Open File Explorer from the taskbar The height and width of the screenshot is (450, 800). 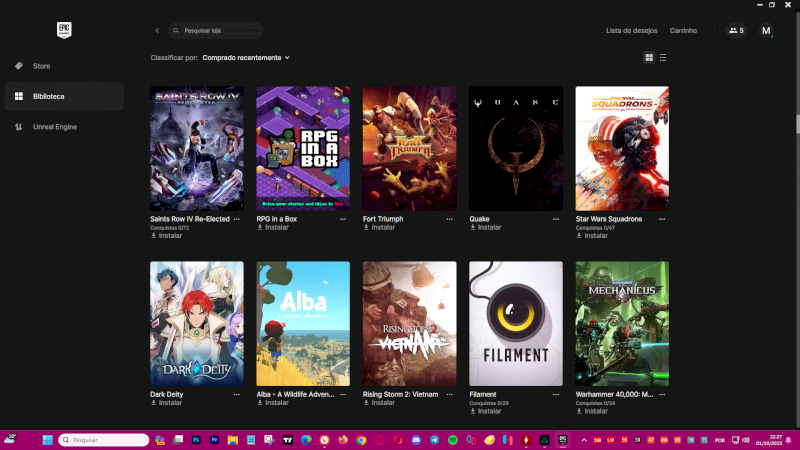[233, 440]
